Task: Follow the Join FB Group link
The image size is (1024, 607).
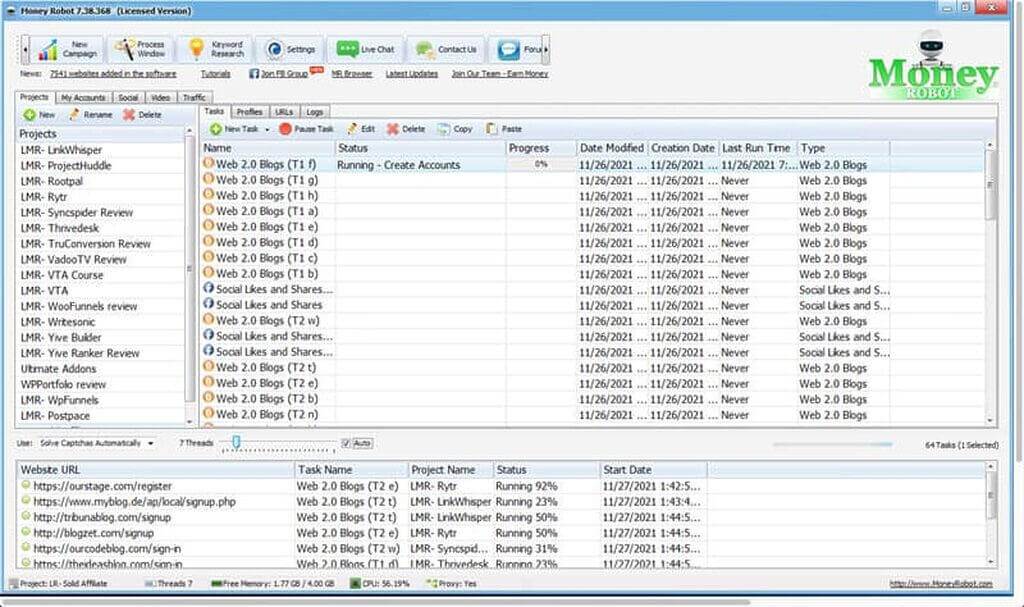Action: [x=284, y=74]
